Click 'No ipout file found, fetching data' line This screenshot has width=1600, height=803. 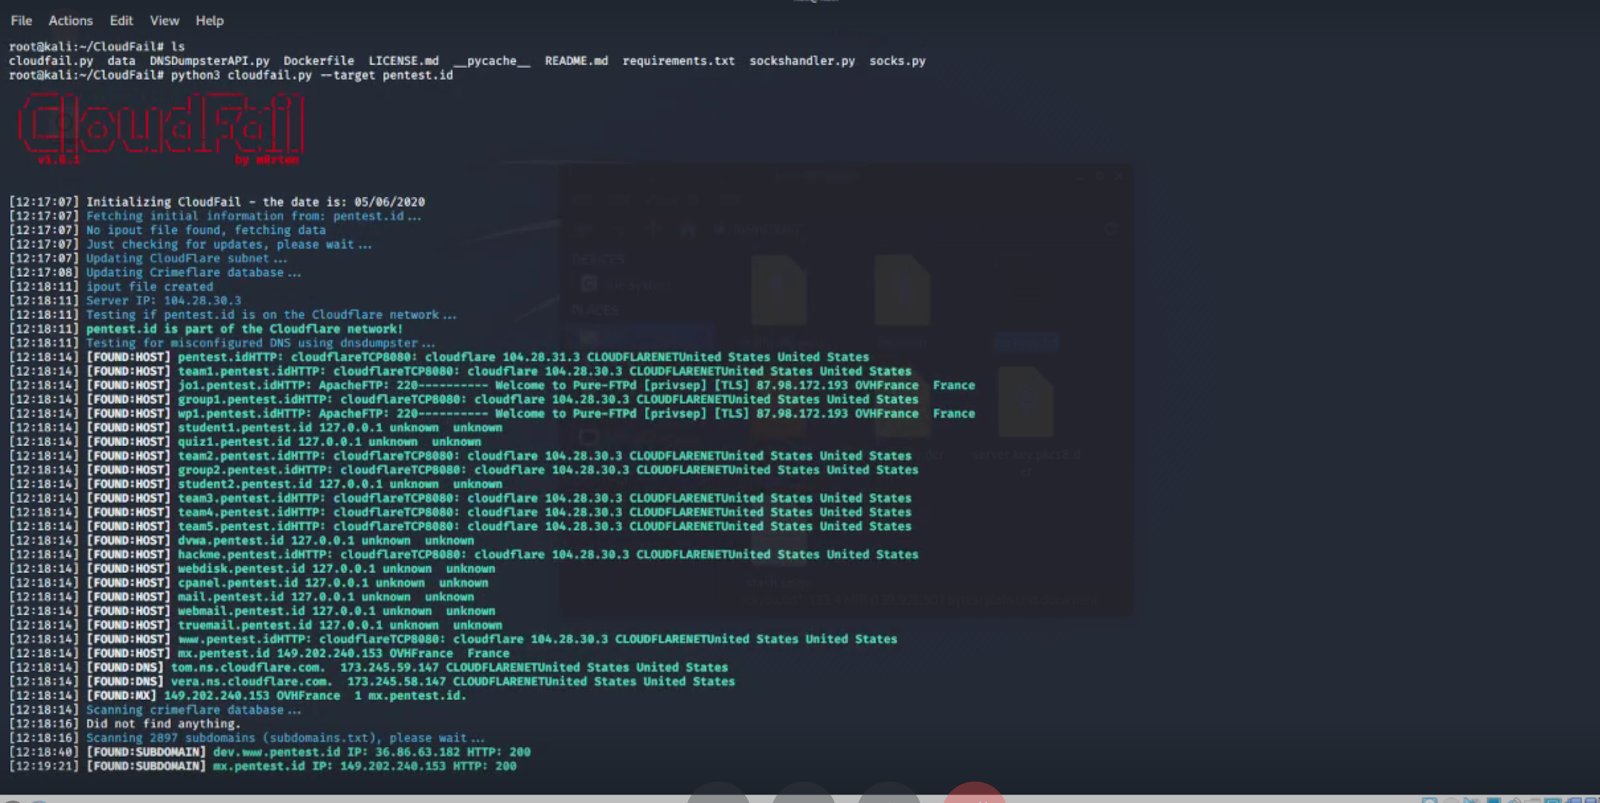click(167, 230)
